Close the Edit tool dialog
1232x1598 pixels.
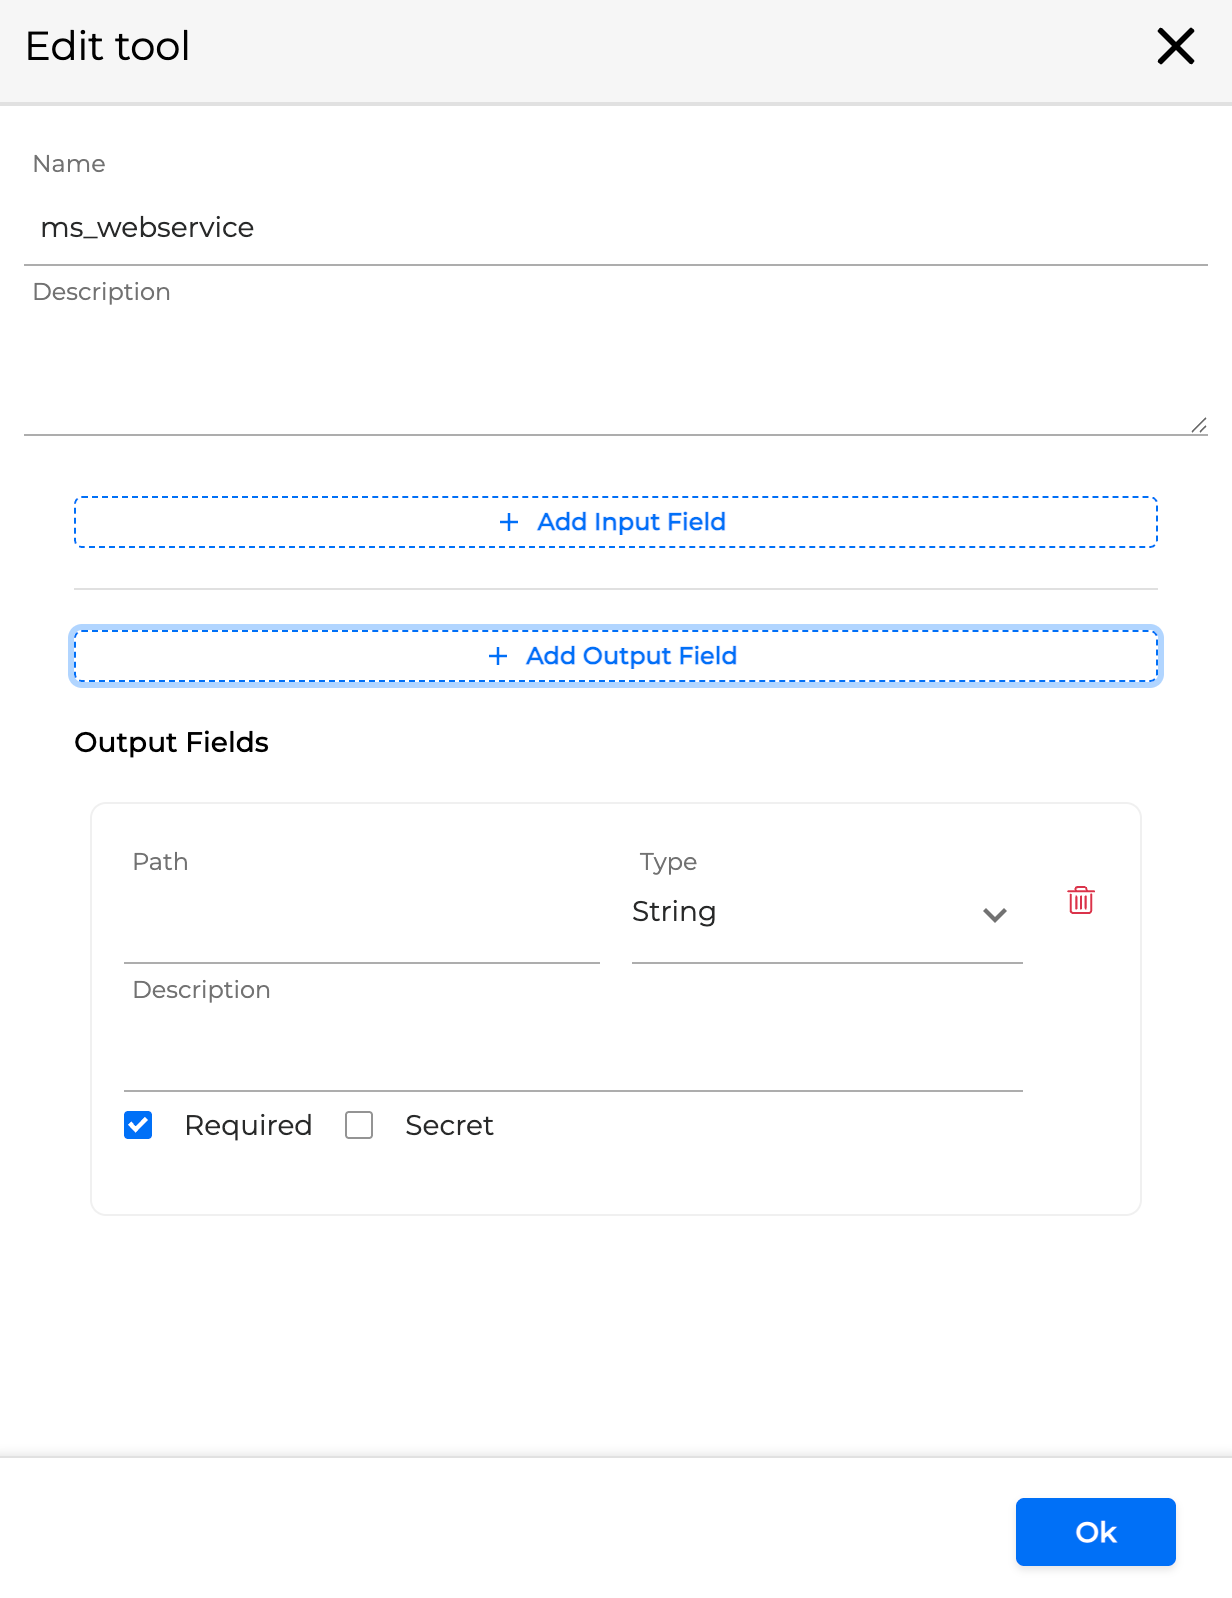(1176, 46)
